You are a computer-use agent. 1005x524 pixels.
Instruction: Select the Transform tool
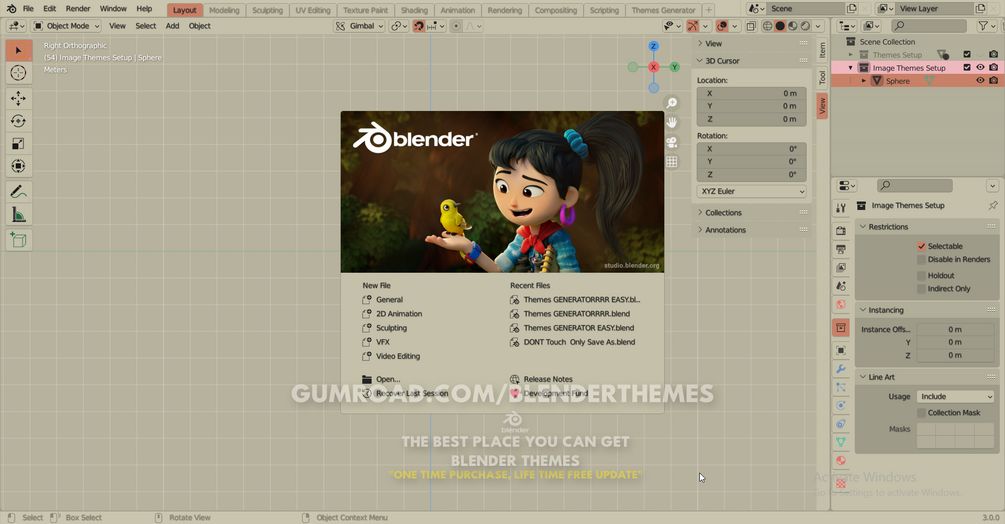tap(19, 166)
